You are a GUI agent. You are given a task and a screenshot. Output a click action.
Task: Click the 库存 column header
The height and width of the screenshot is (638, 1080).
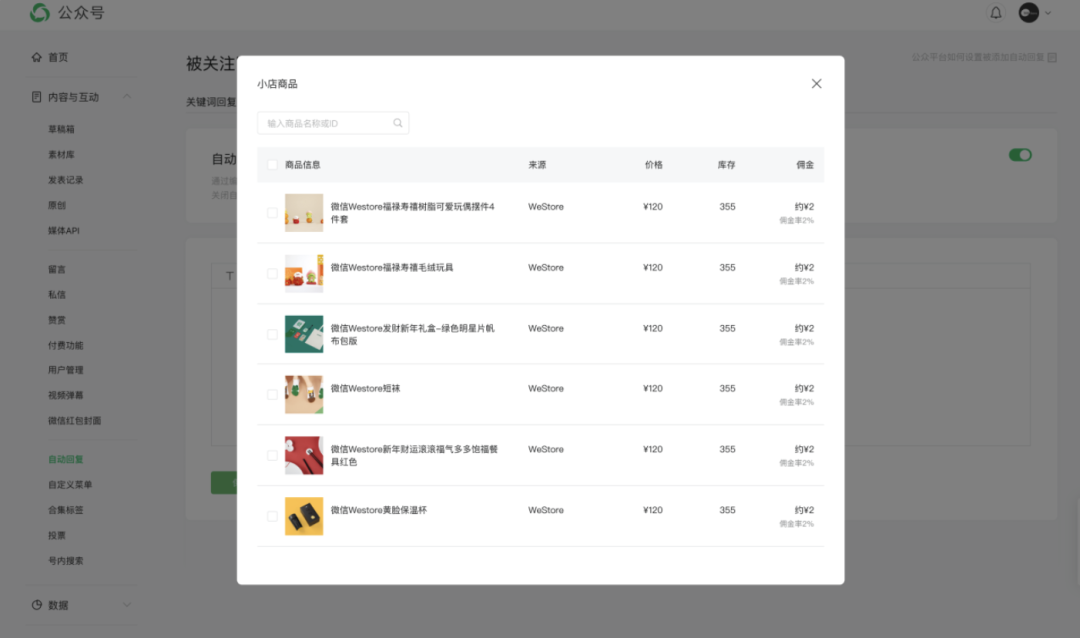727,165
